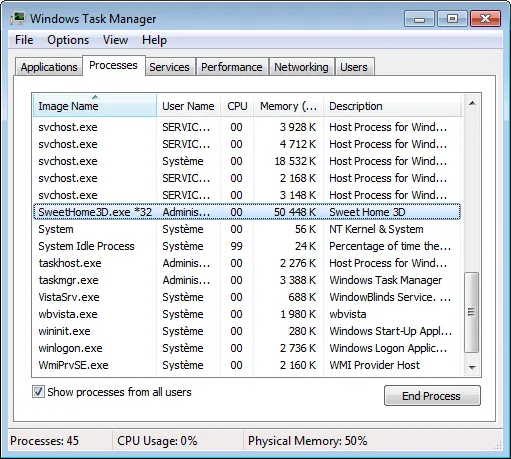
Task: Sort processes by Memory column
Action: [x=288, y=106]
